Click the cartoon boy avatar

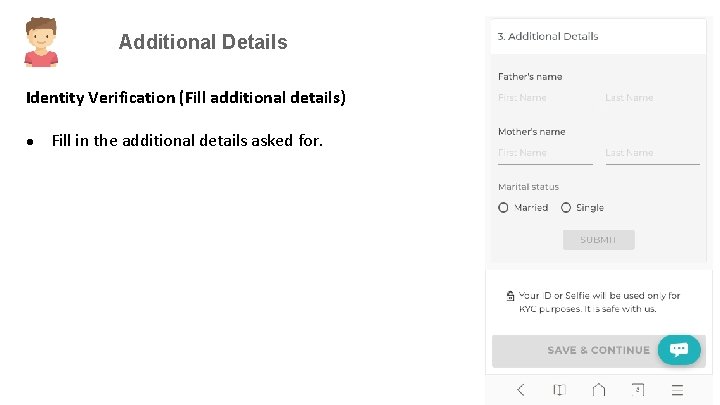click(x=41, y=42)
